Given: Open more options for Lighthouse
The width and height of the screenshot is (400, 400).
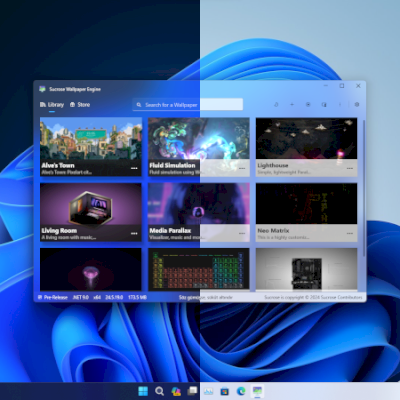Looking at the screenshot, I should tap(350, 168).
